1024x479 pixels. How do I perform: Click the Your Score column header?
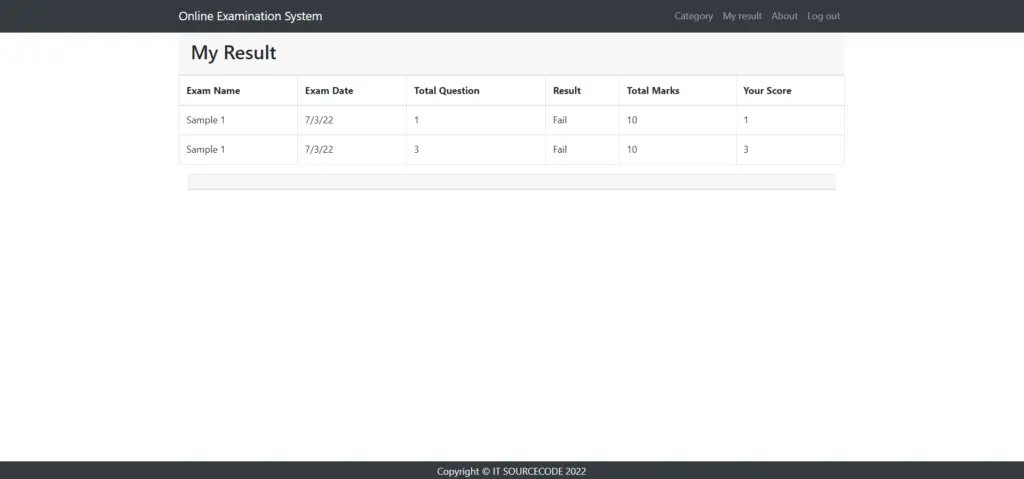tap(767, 91)
